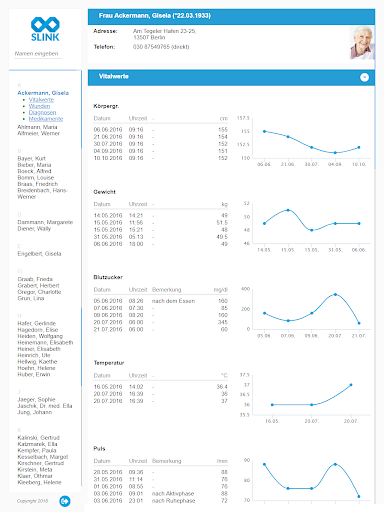384x512 pixels.
Task: Select patient Bieber, Maria
Action: (x=34, y=165)
